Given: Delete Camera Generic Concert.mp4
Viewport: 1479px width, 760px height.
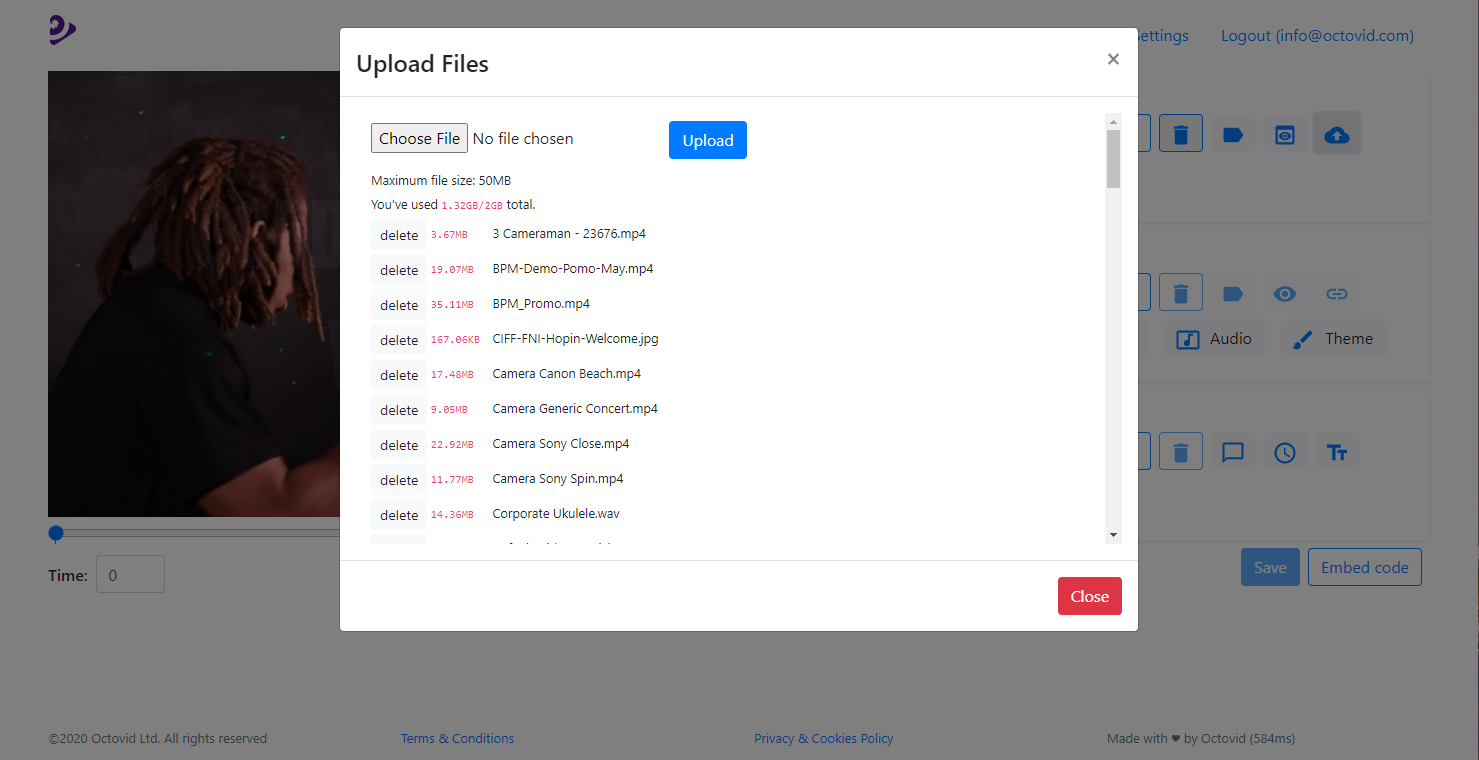Looking at the screenshot, I should click(399, 410).
